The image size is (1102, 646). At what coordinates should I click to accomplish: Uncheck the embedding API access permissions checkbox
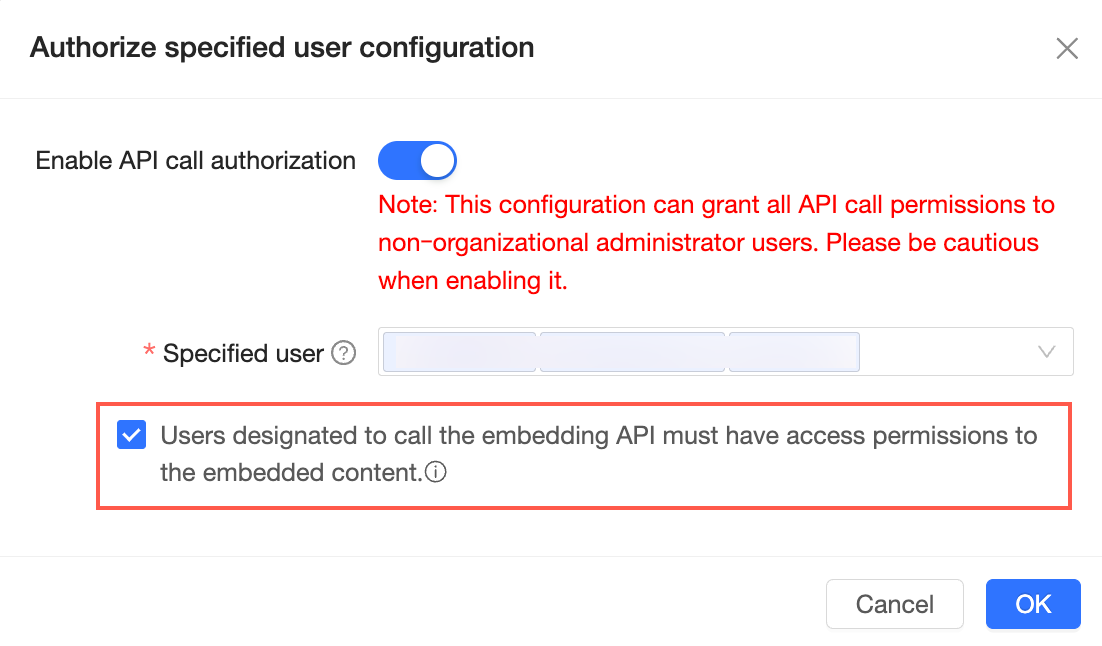pyautogui.click(x=131, y=436)
